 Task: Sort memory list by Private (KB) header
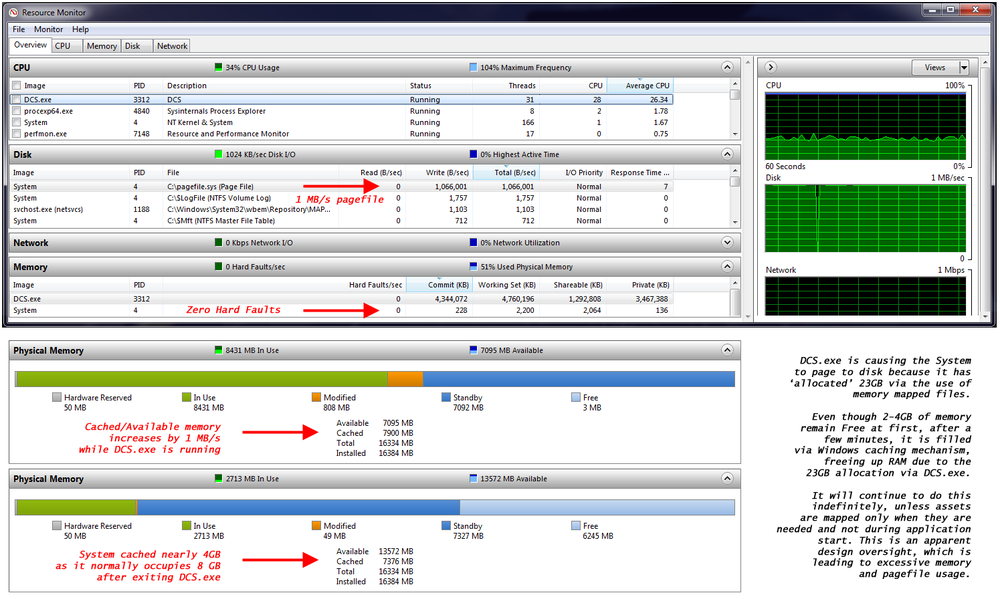[x=640, y=285]
